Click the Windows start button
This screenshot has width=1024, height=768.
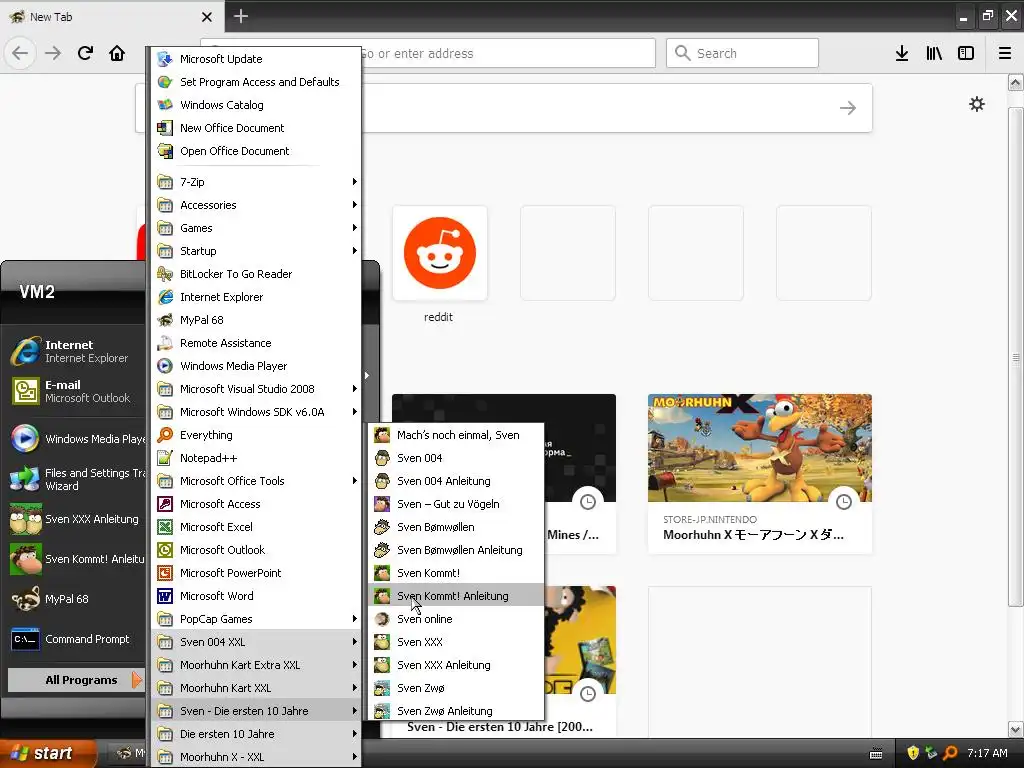(x=46, y=754)
